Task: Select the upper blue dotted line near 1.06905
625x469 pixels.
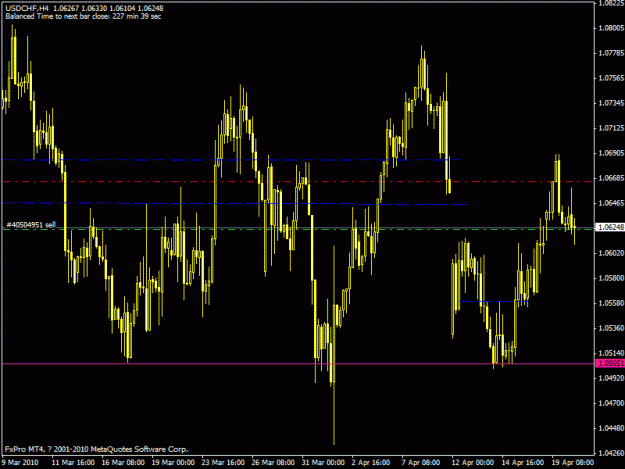Action: [x=232, y=160]
